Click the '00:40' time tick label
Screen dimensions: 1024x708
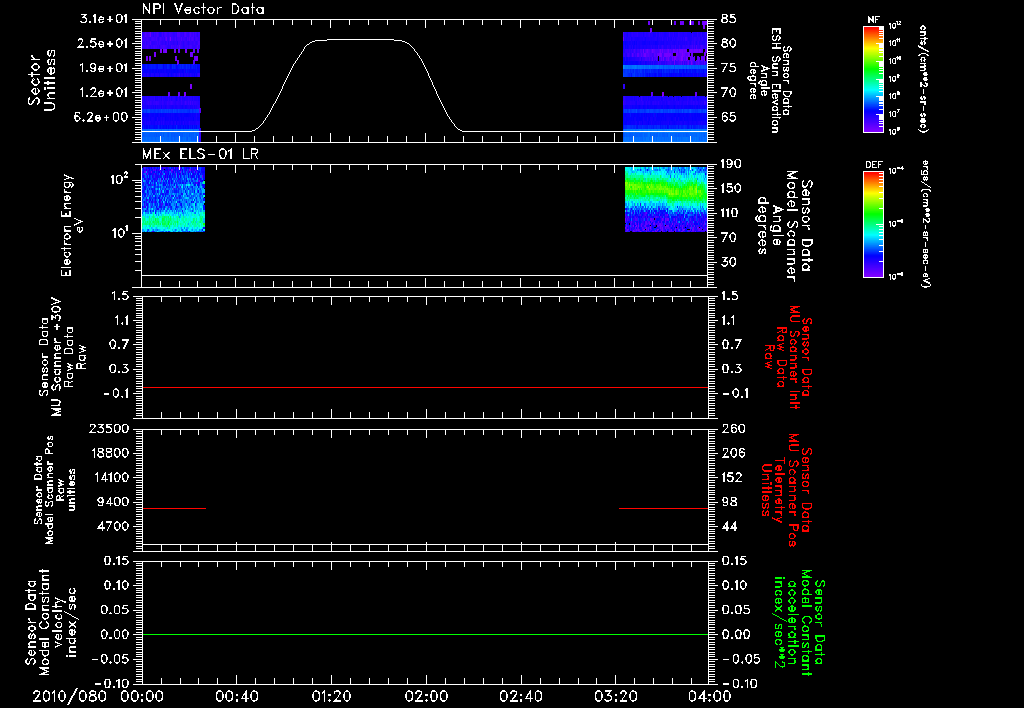point(236,696)
